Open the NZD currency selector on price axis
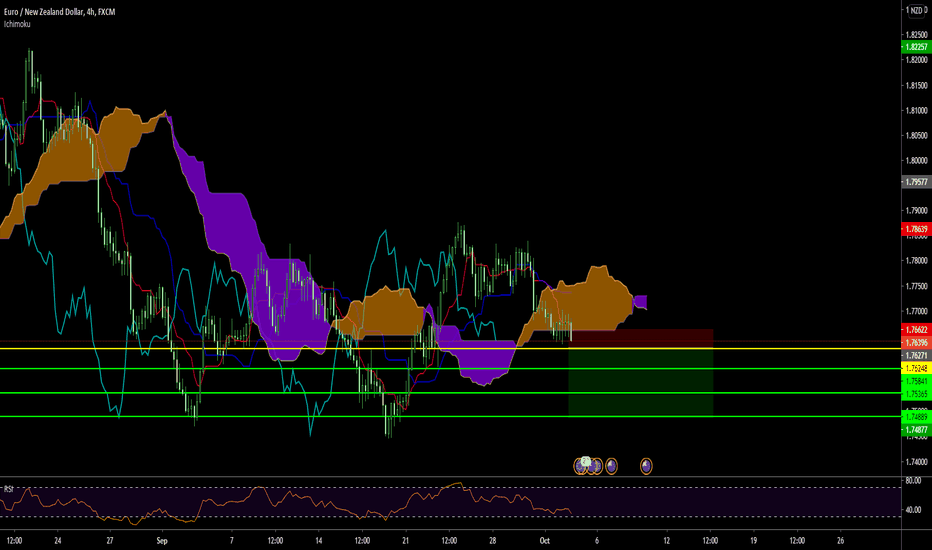Viewport: 932px width, 550px height. click(917, 10)
